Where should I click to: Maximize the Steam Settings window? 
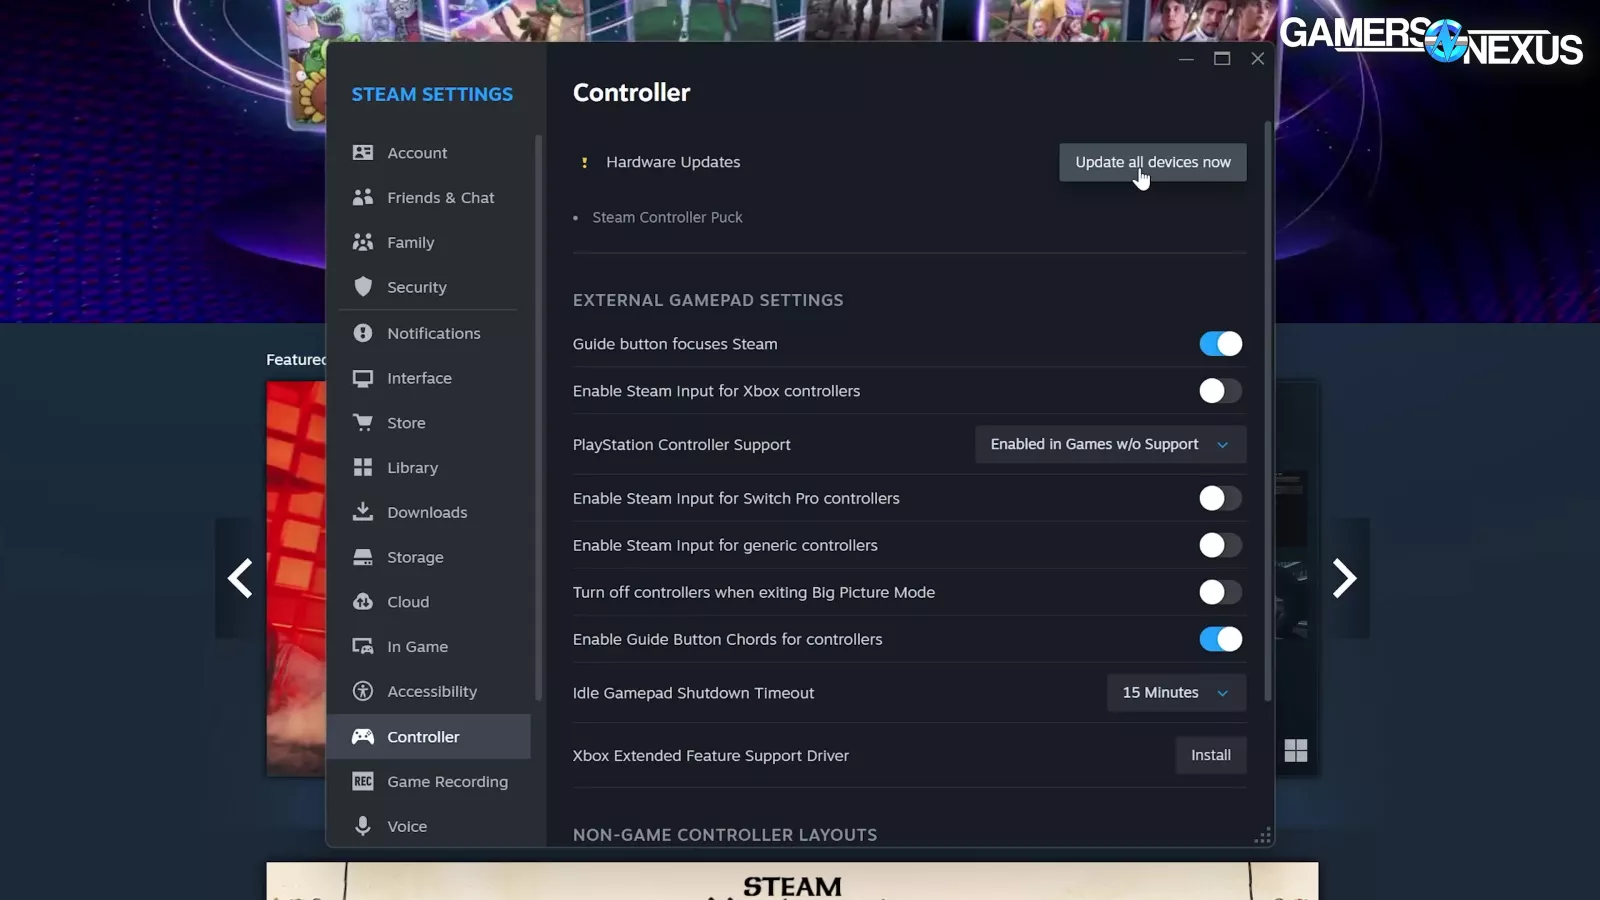pos(1222,59)
